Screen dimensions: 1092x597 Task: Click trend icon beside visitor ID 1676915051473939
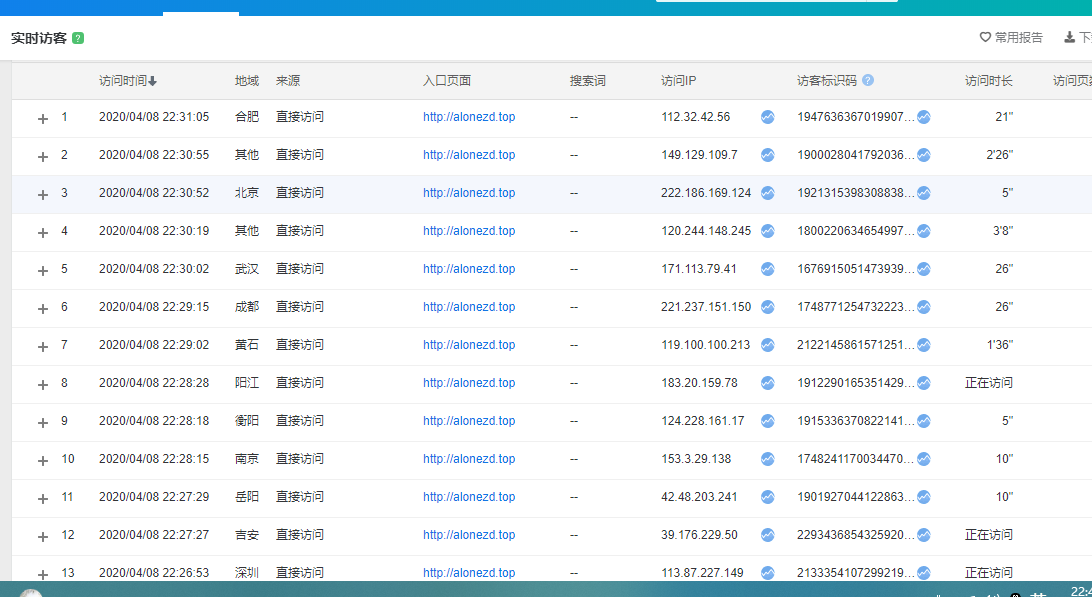923,269
